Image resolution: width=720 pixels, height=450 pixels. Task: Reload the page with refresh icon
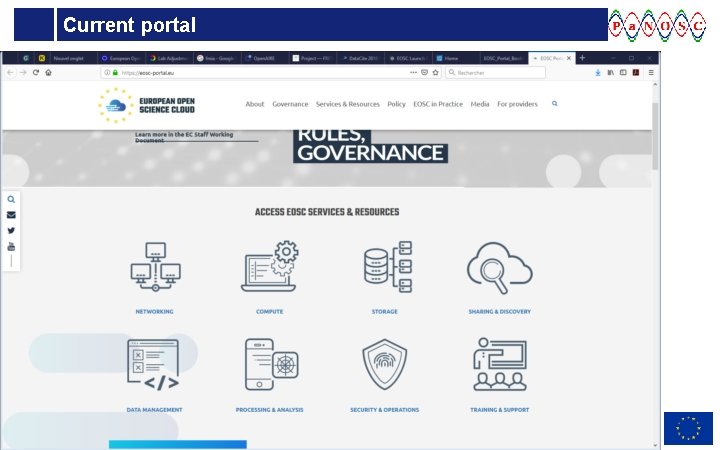pyautogui.click(x=36, y=73)
